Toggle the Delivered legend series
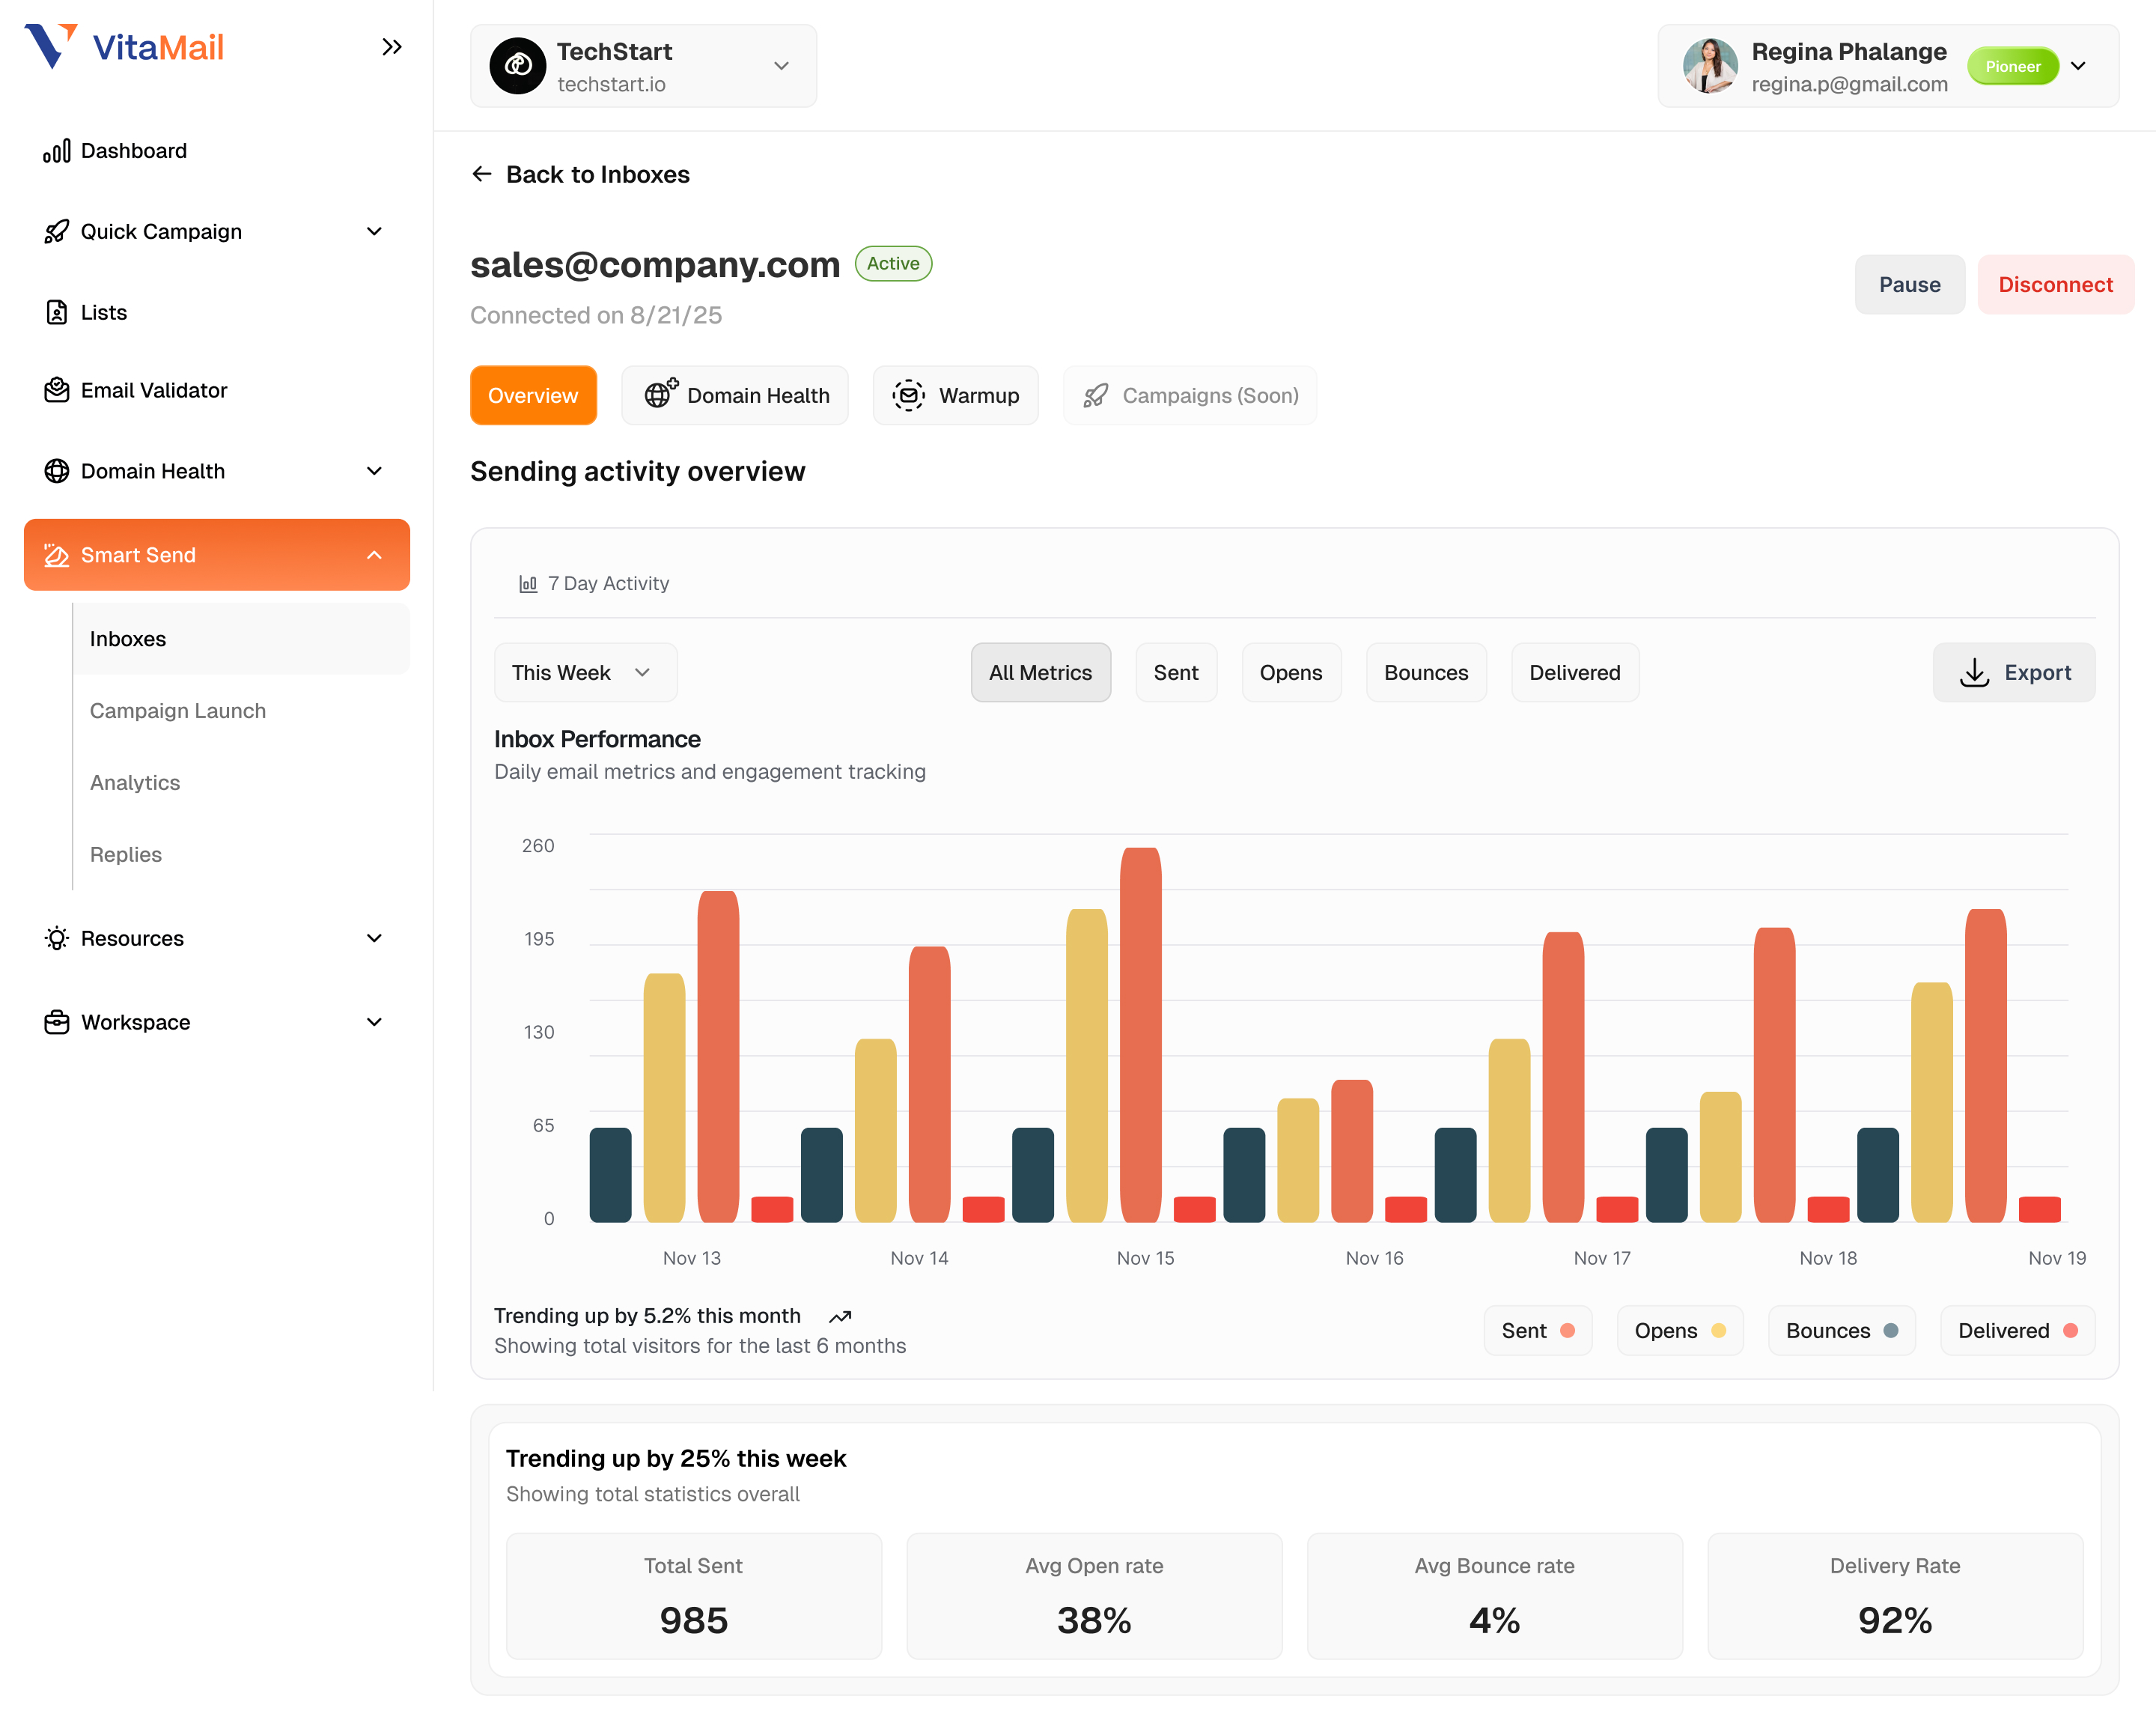The height and width of the screenshot is (1720, 2156). (2018, 1331)
